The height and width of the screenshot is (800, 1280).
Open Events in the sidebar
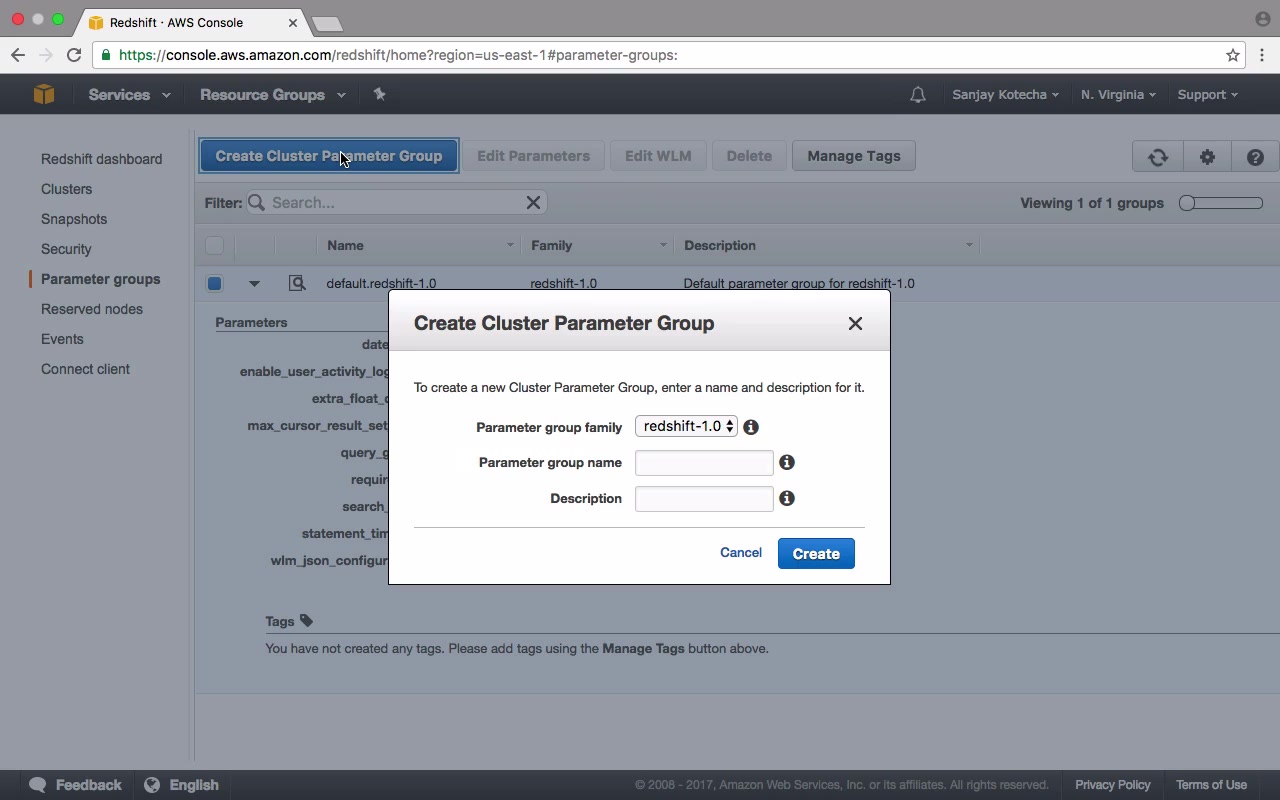[x=62, y=339]
